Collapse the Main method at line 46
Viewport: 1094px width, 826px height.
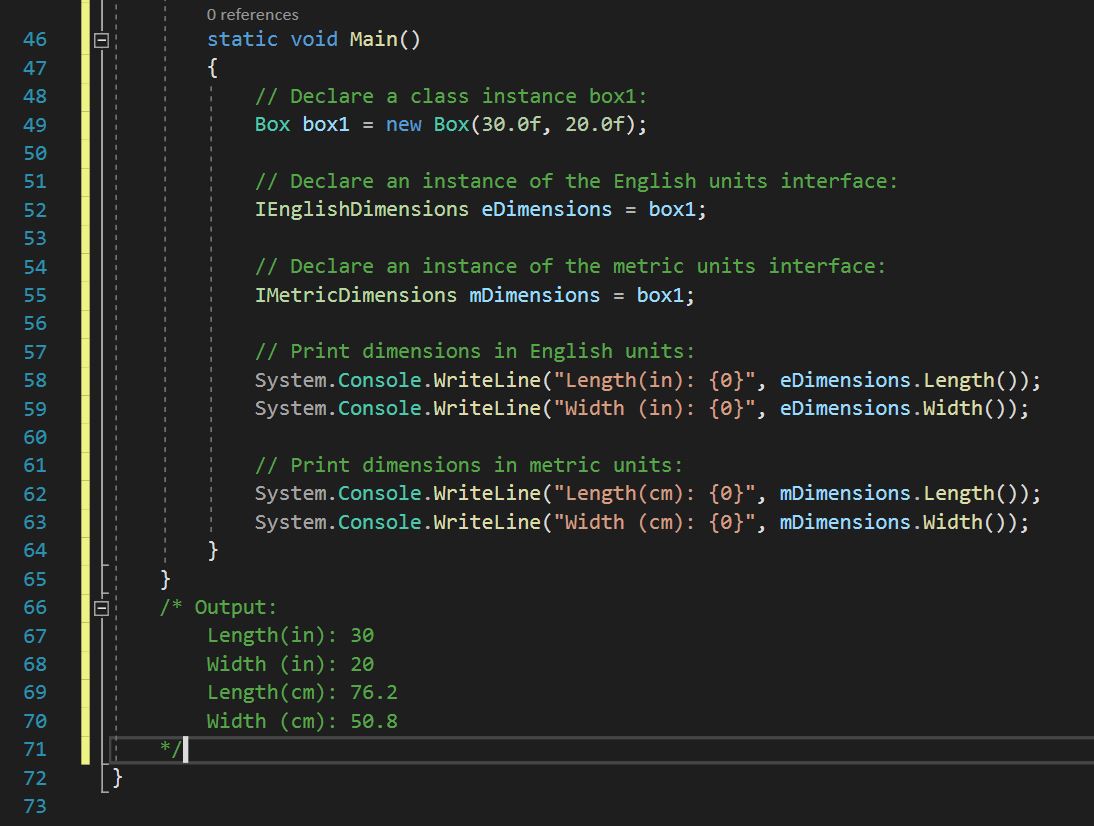(x=100, y=41)
